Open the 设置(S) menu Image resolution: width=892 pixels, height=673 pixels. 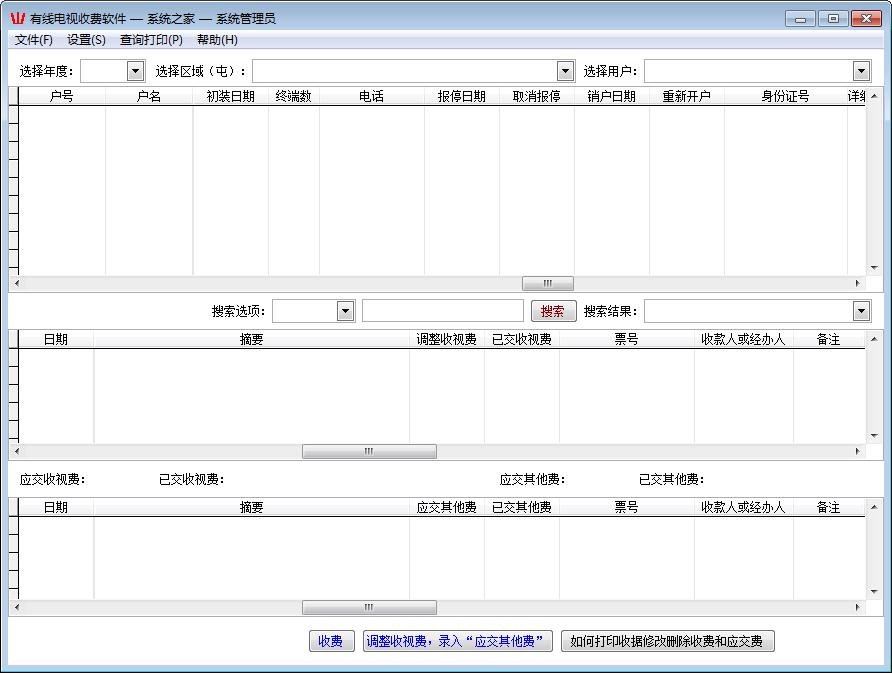pyautogui.click(x=86, y=40)
